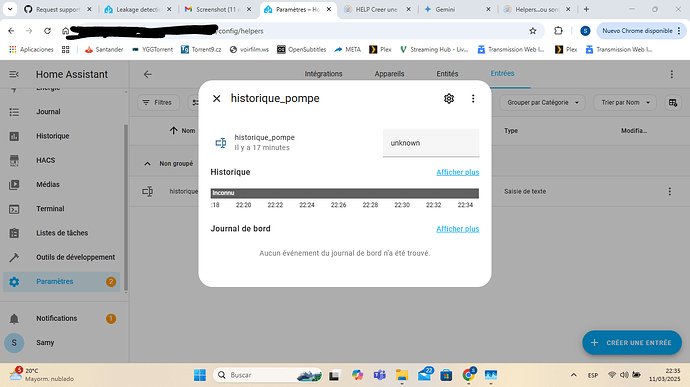Viewport: 690px width, 387px height.
Task: Go to Outils de développement
Action: tap(75, 257)
